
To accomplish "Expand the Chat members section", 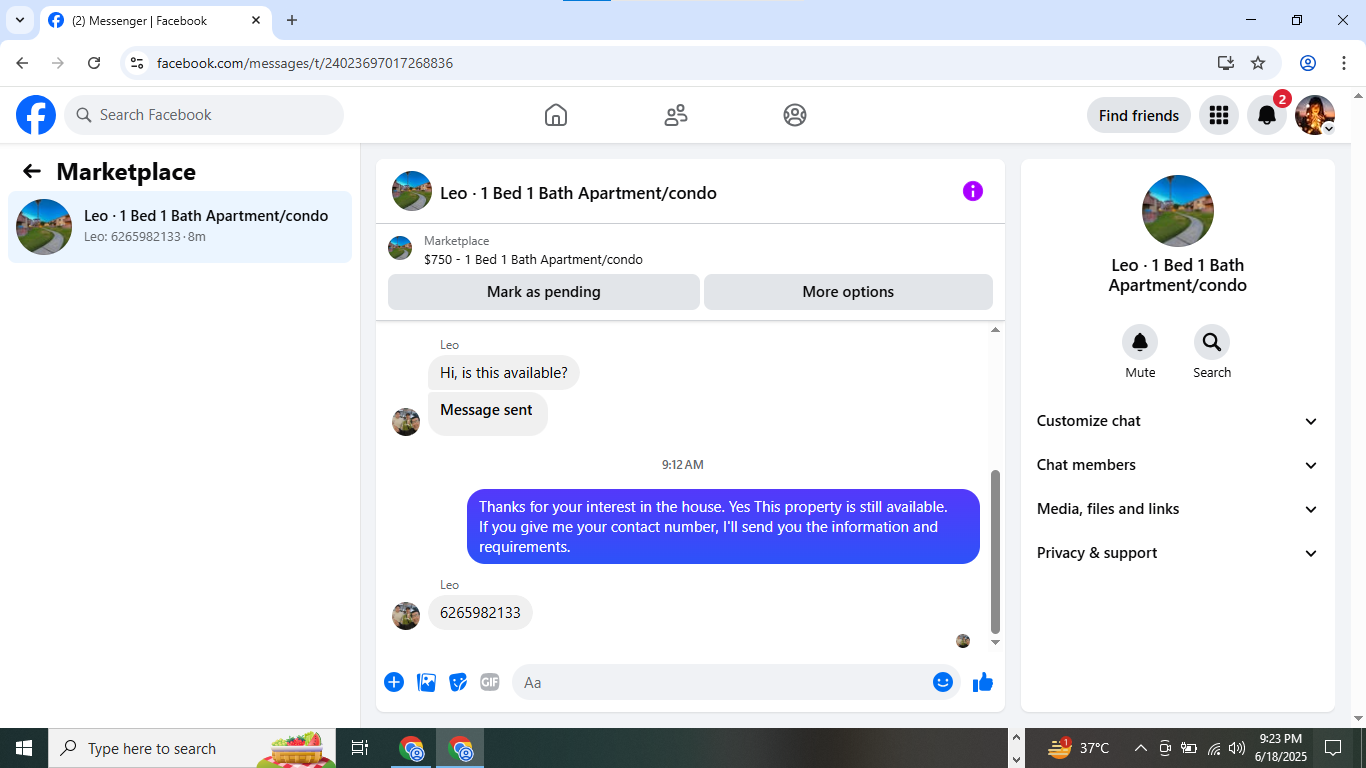I will pyautogui.click(x=1178, y=465).
